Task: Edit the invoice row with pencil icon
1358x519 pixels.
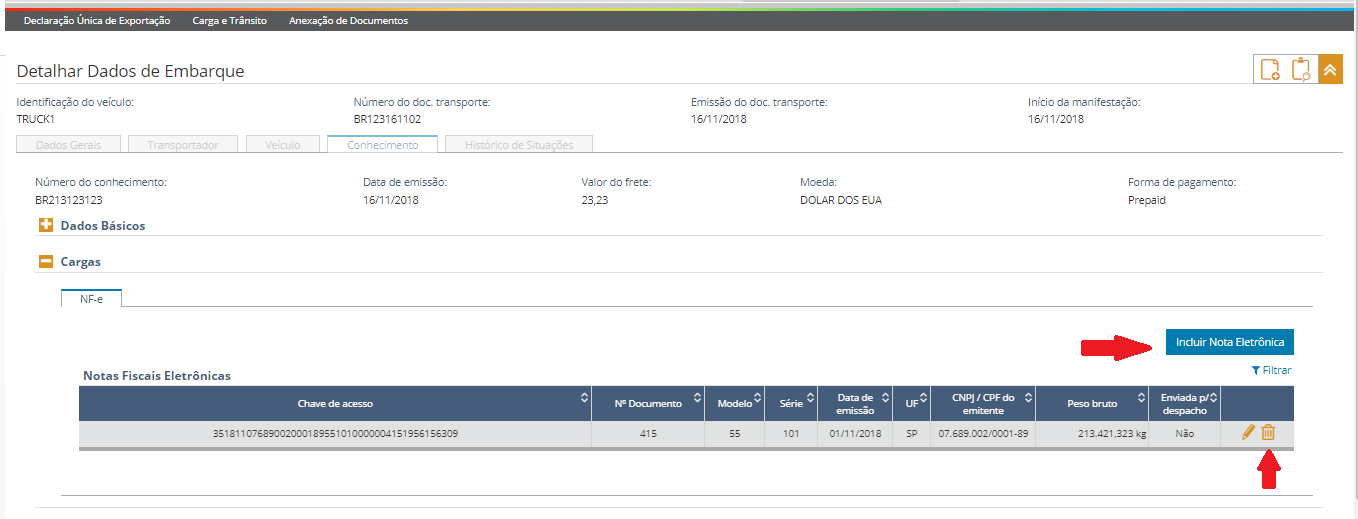Action: 1248,432
